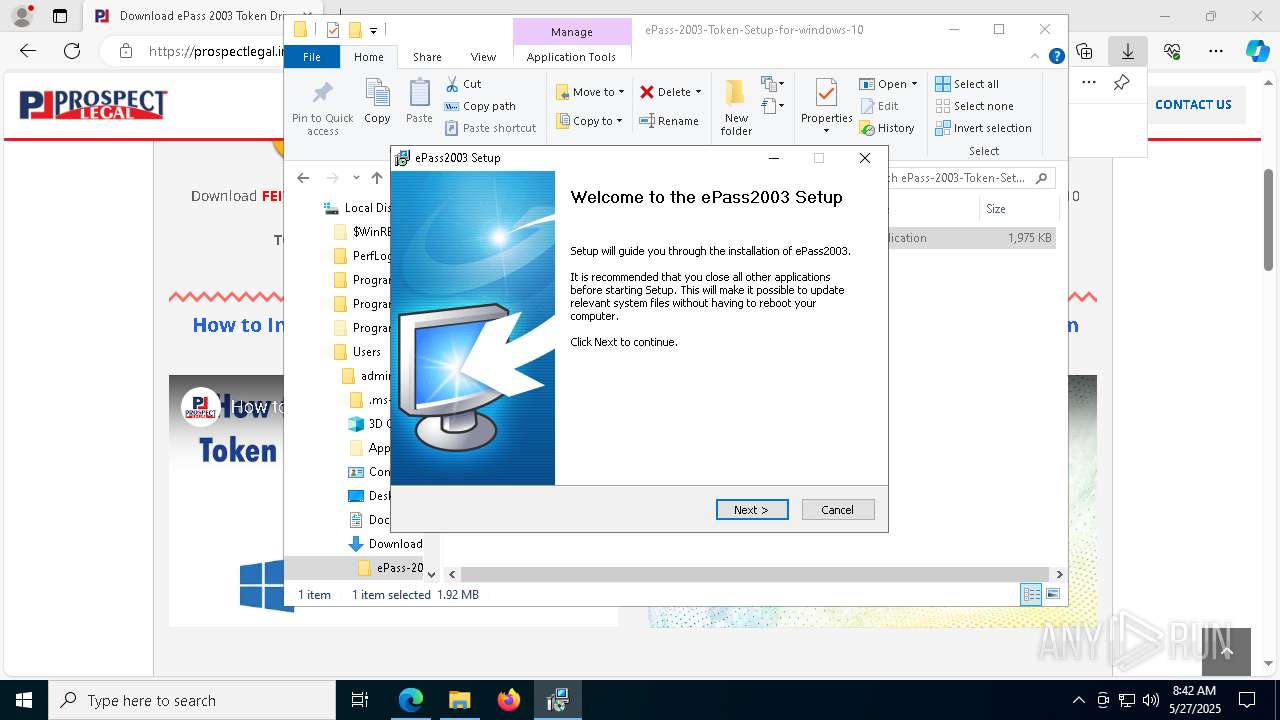Image resolution: width=1280 pixels, height=720 pixels.
Task: Click Explorer up directory arrow
Action: click(x=377, y=178)
